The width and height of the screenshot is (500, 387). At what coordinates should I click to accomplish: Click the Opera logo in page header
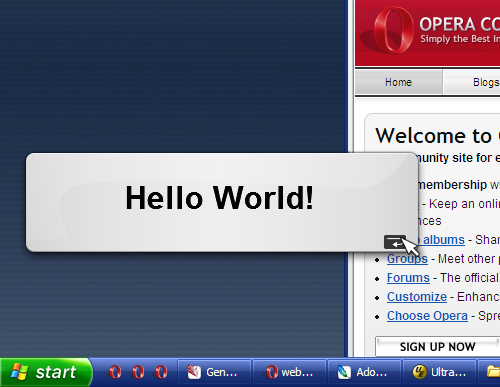pyautogui.click(x=393, y=30)
